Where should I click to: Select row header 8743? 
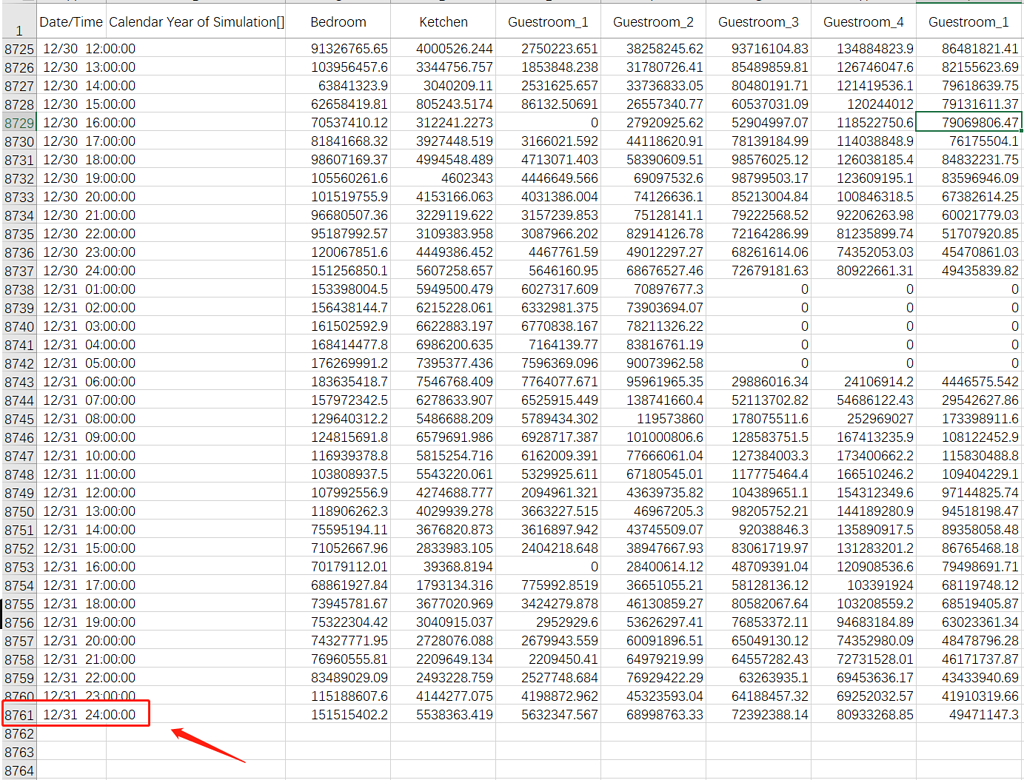click(18, 382)
